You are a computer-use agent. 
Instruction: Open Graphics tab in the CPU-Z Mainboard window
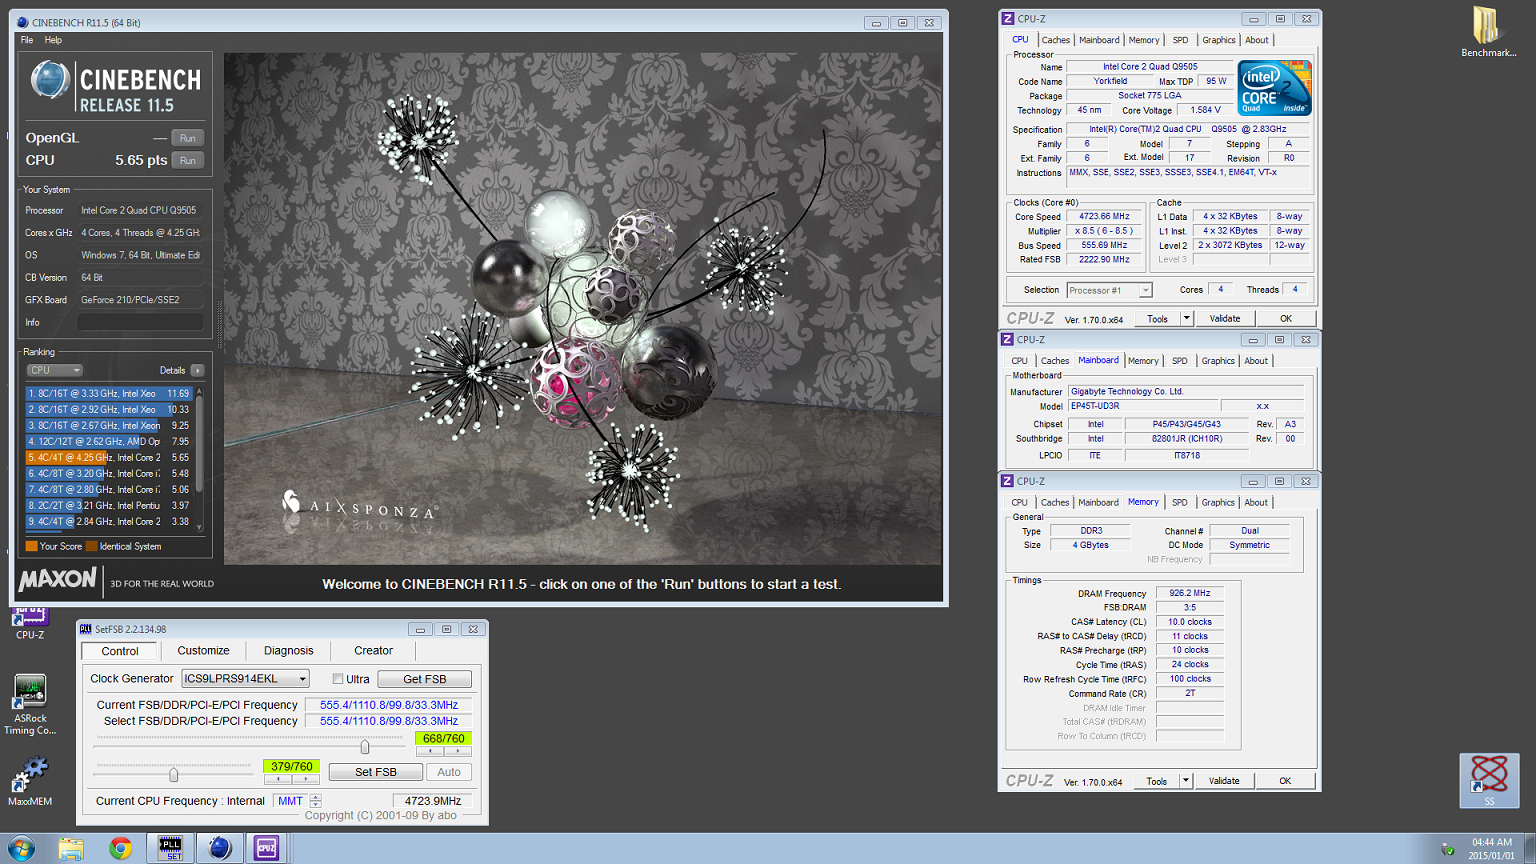click(x=1218, y=361)
